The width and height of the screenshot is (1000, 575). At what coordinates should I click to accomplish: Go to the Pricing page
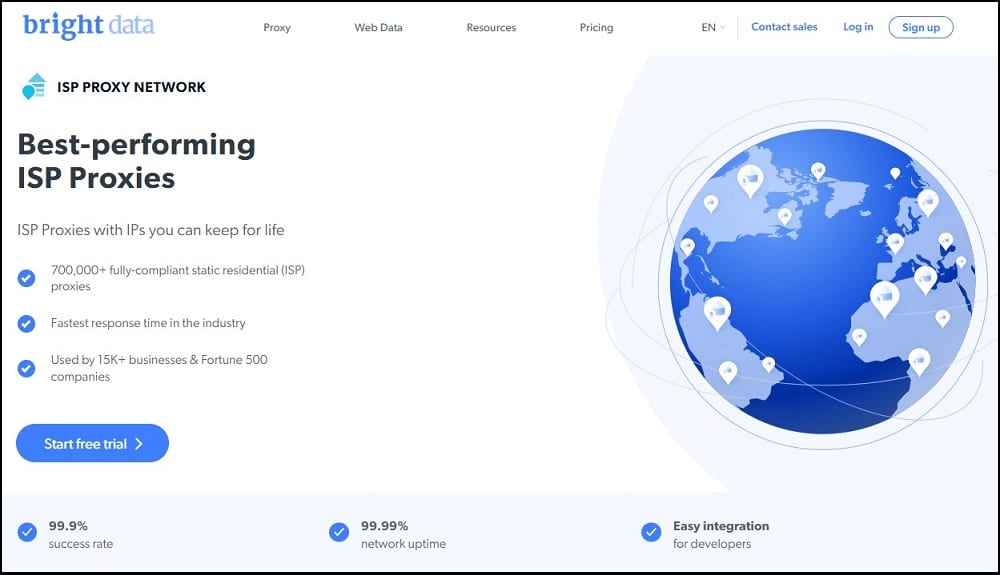click(596, 27)
